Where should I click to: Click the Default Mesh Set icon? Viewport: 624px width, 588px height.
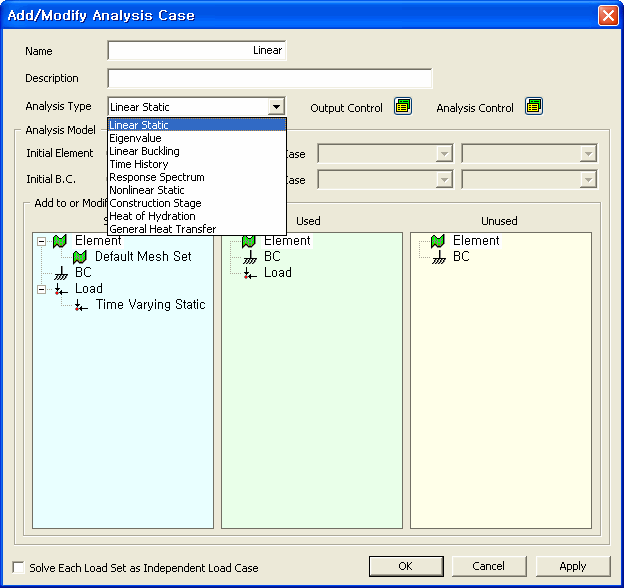80,257
